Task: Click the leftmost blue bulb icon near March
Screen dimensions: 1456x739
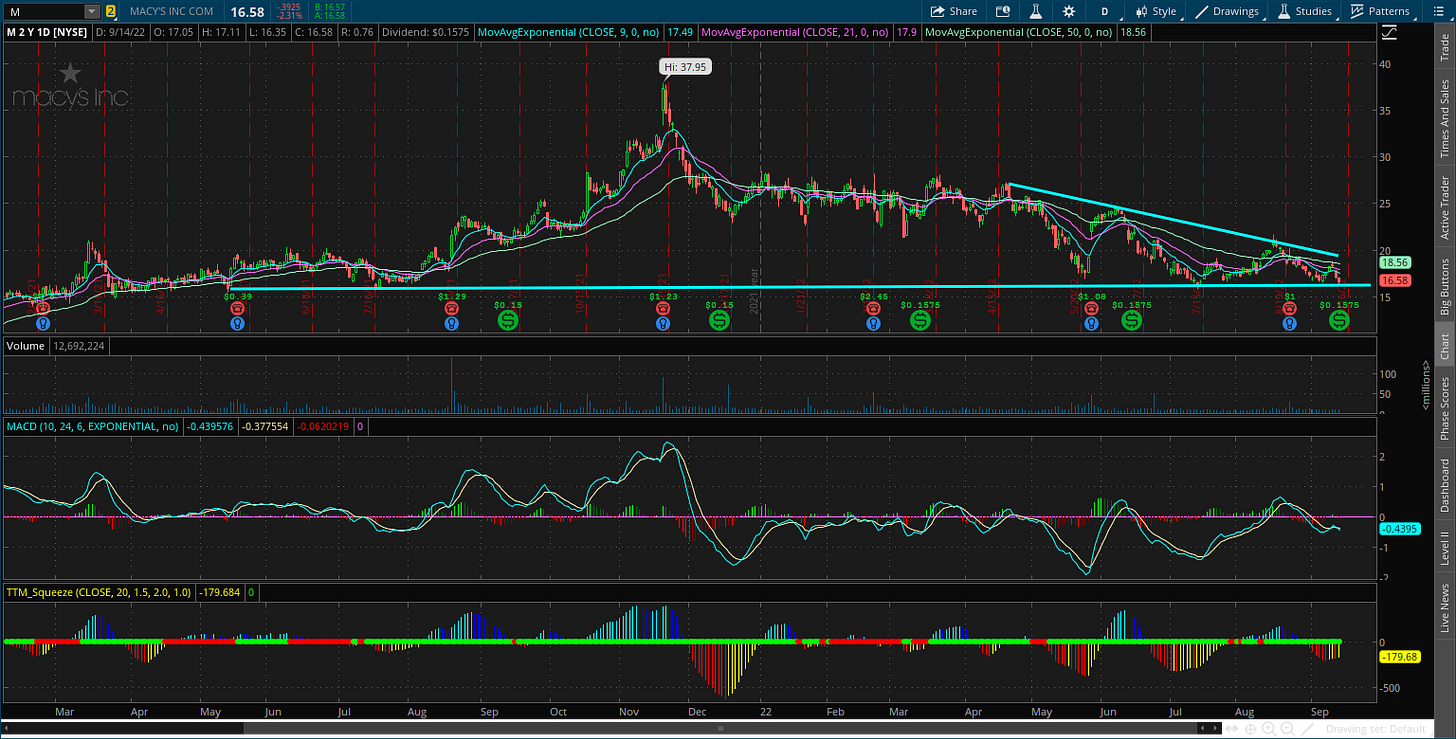Action: [43, 323]
